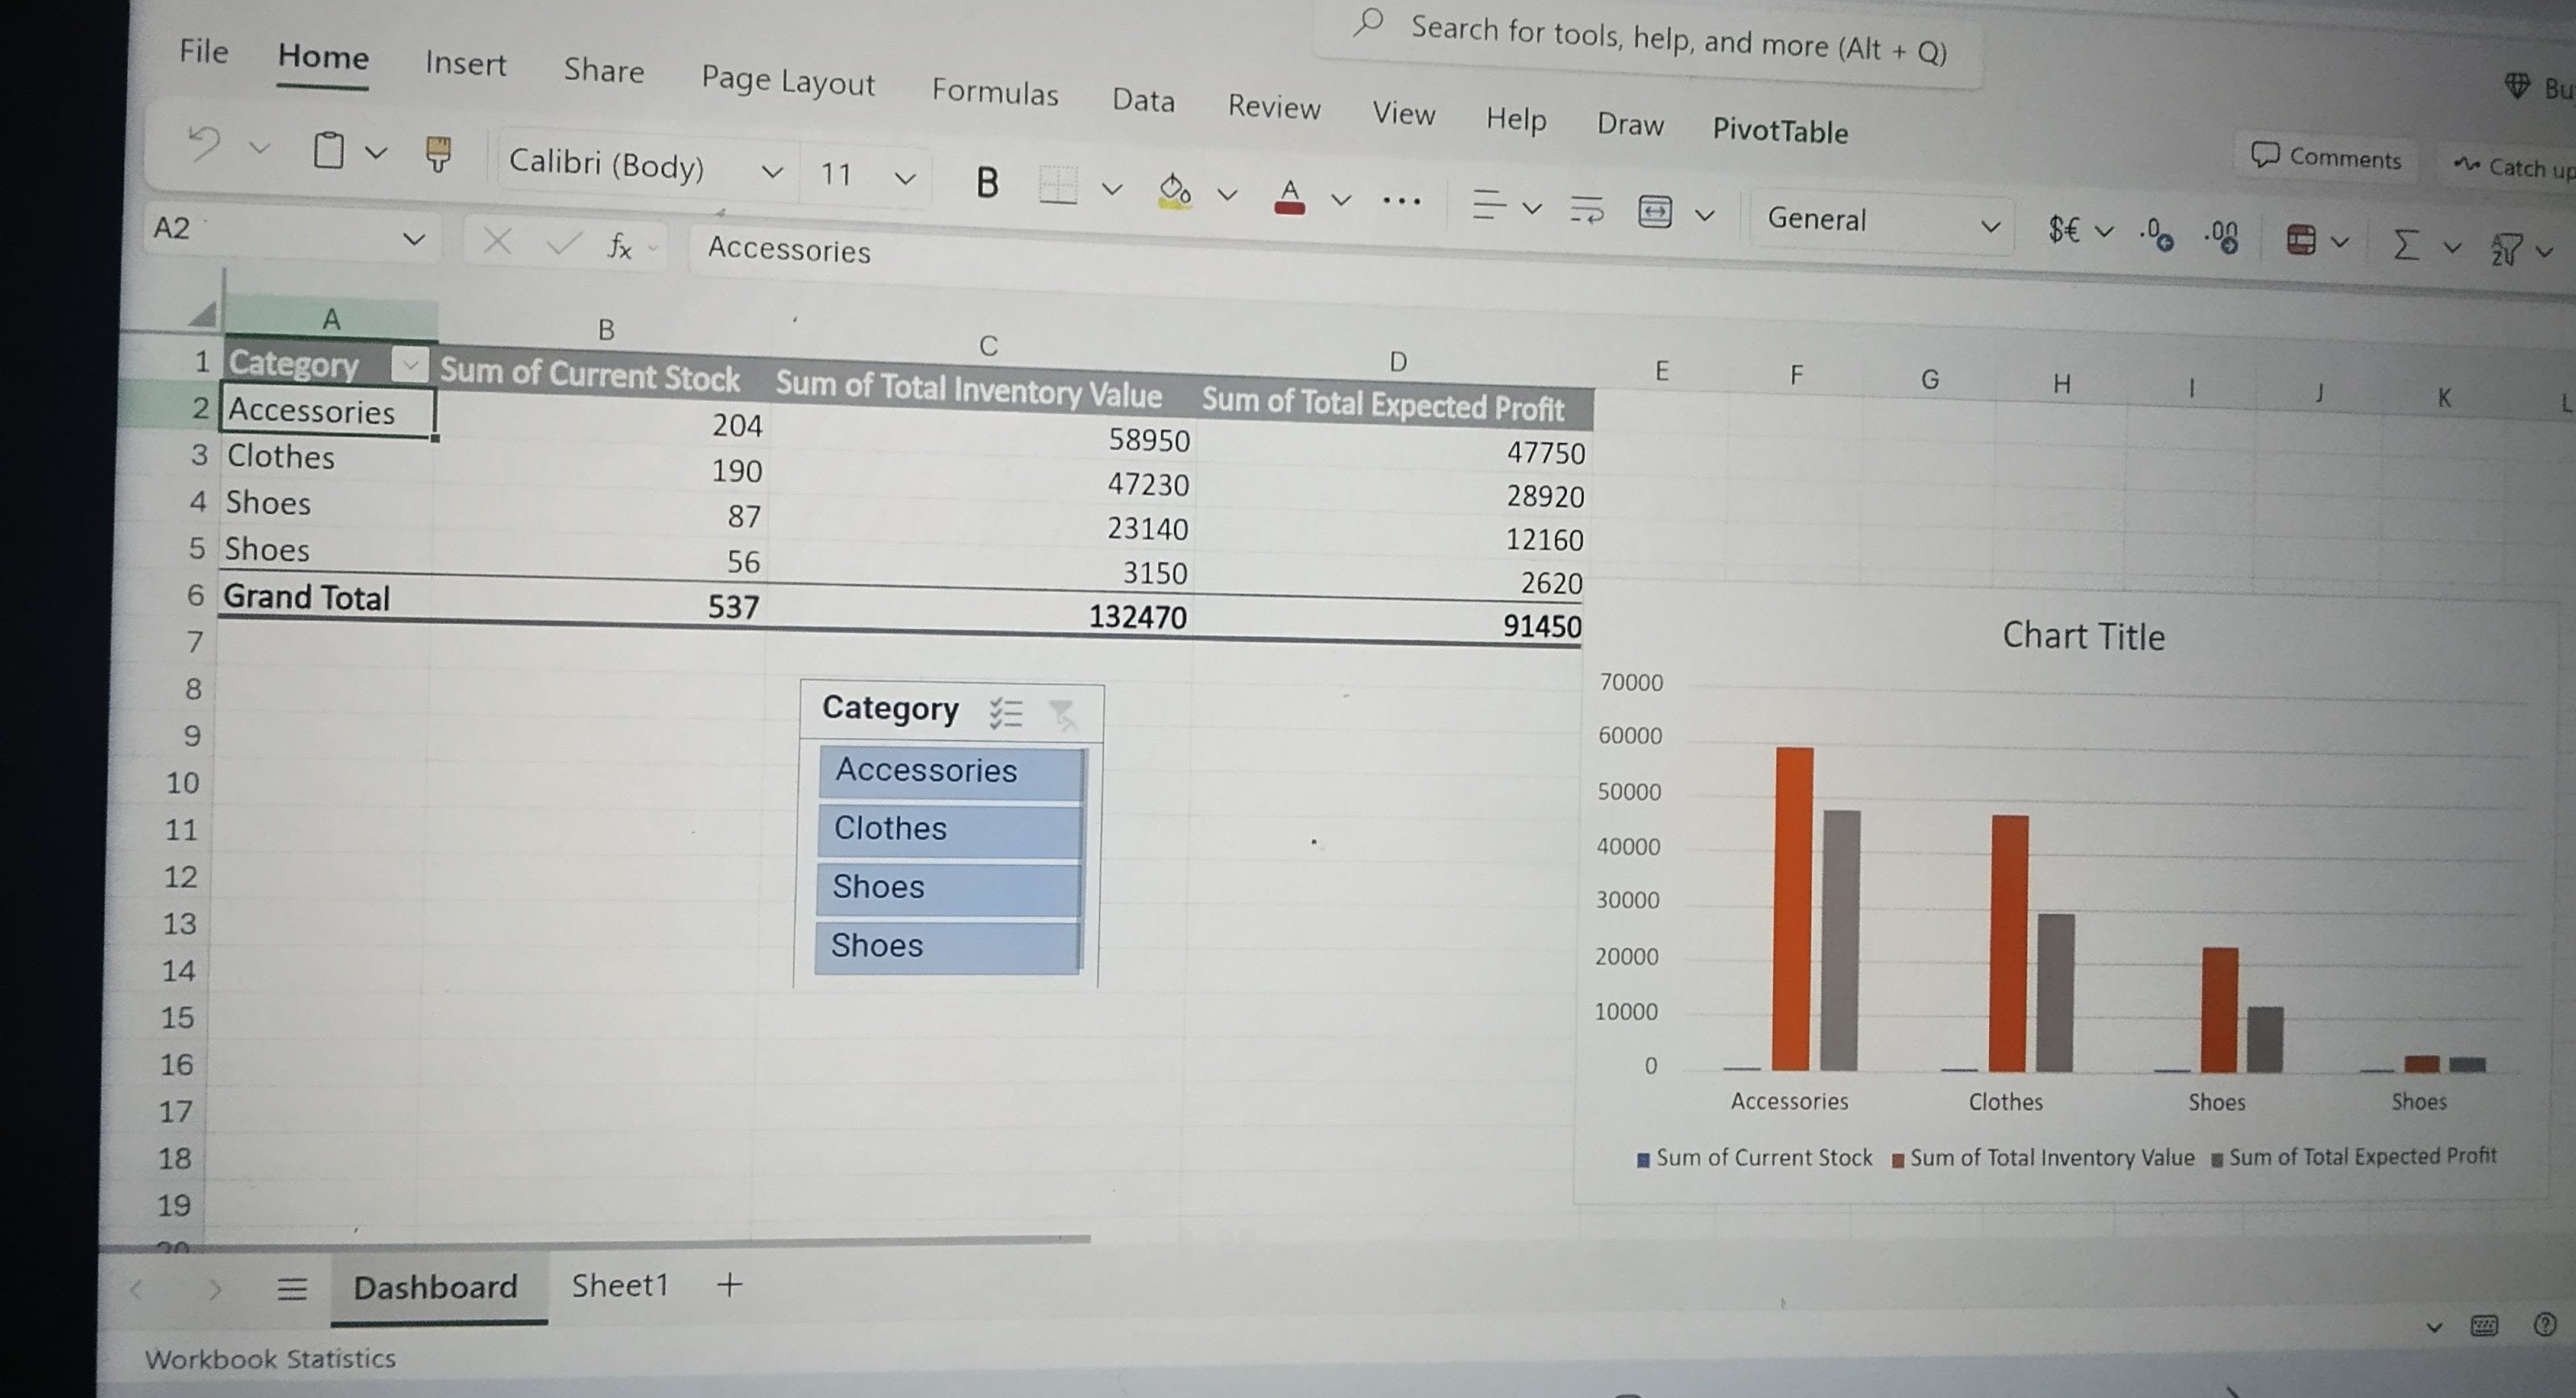The image size is (2576, 1398).
Task: Click the Sort and Filter icon
Action: (x=2506, y=249)
